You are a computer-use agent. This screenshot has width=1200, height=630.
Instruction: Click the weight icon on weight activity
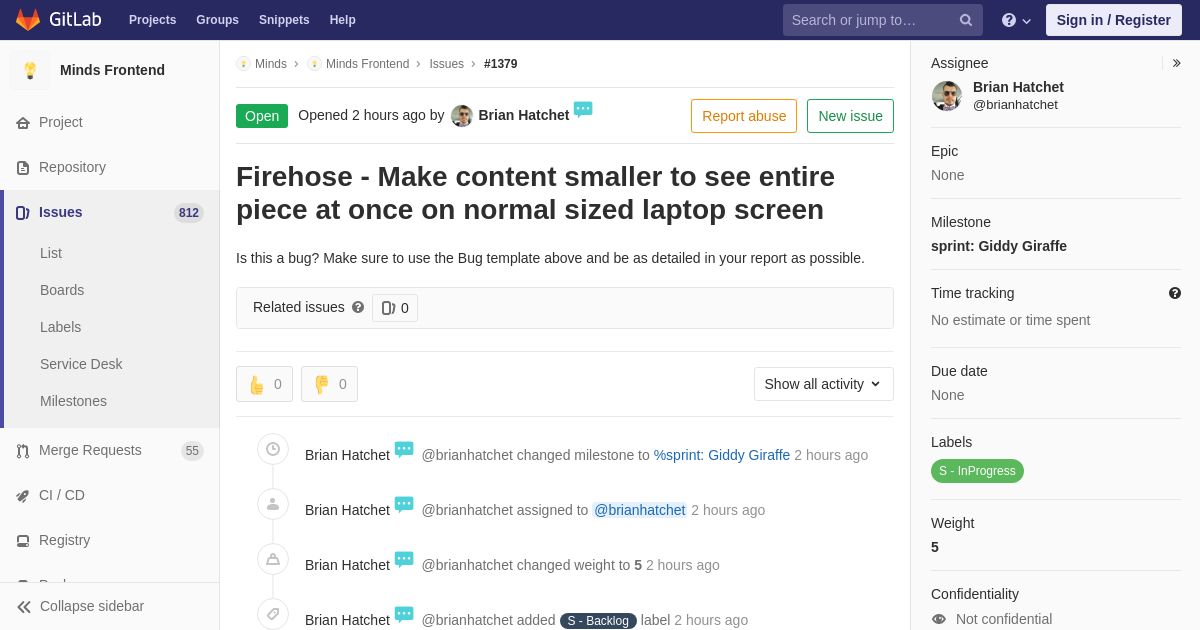[x=273, y=559]
